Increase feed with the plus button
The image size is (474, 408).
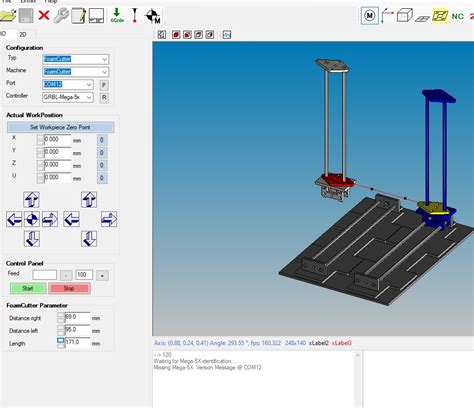pyautogui.click(x=102, y=276)
